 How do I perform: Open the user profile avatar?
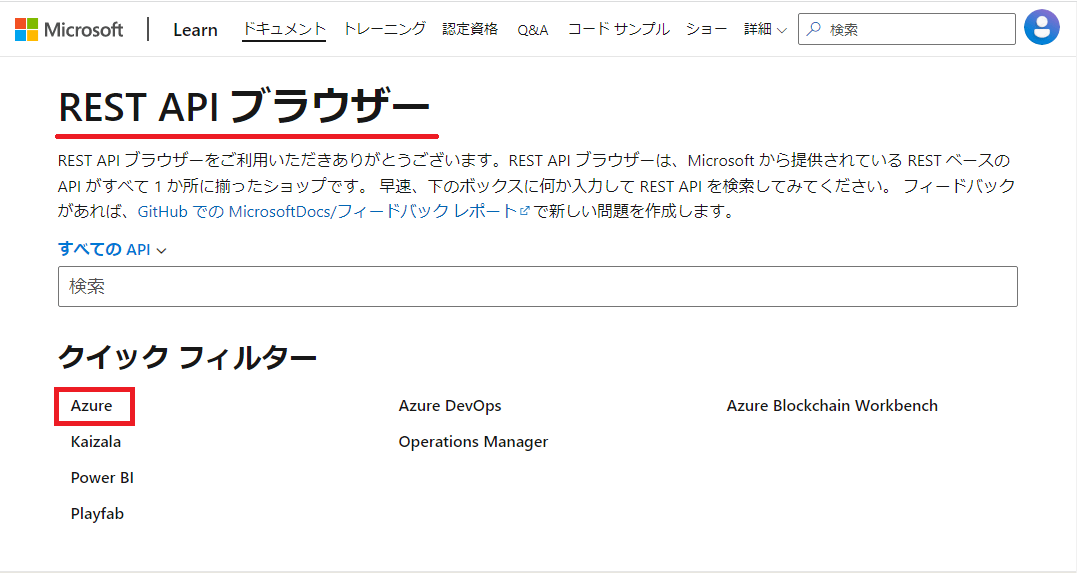(x=1041, y=27)
